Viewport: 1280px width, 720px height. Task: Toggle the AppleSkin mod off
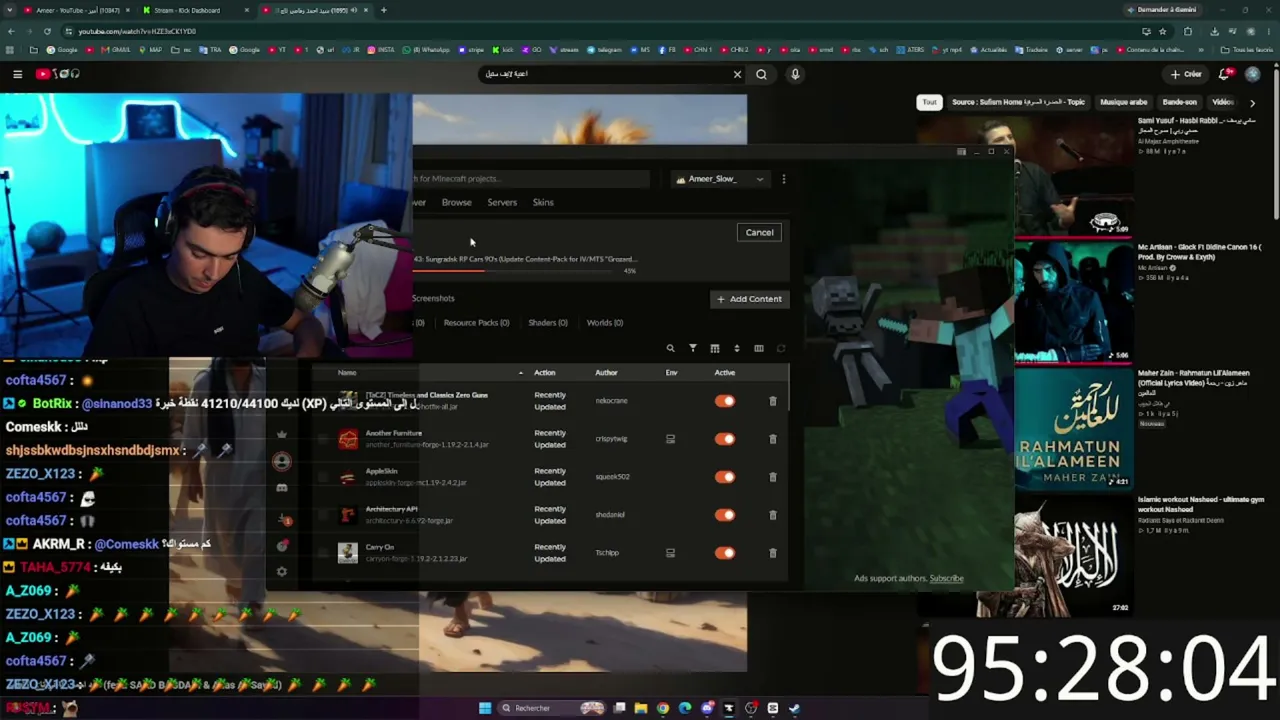coord(725,477)
